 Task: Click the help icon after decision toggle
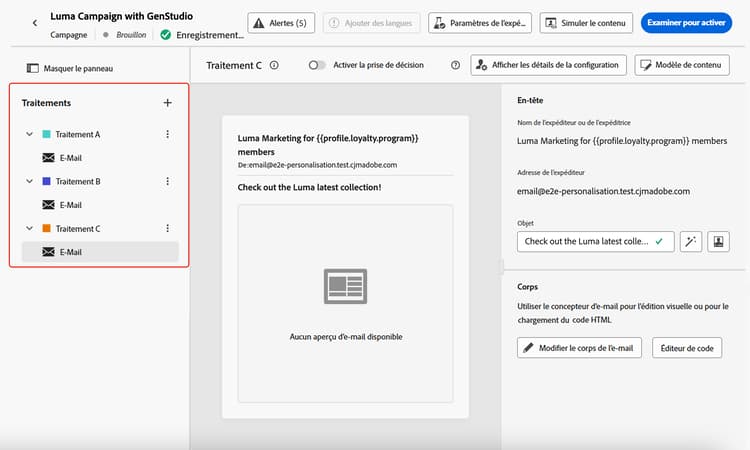point(455,65)
